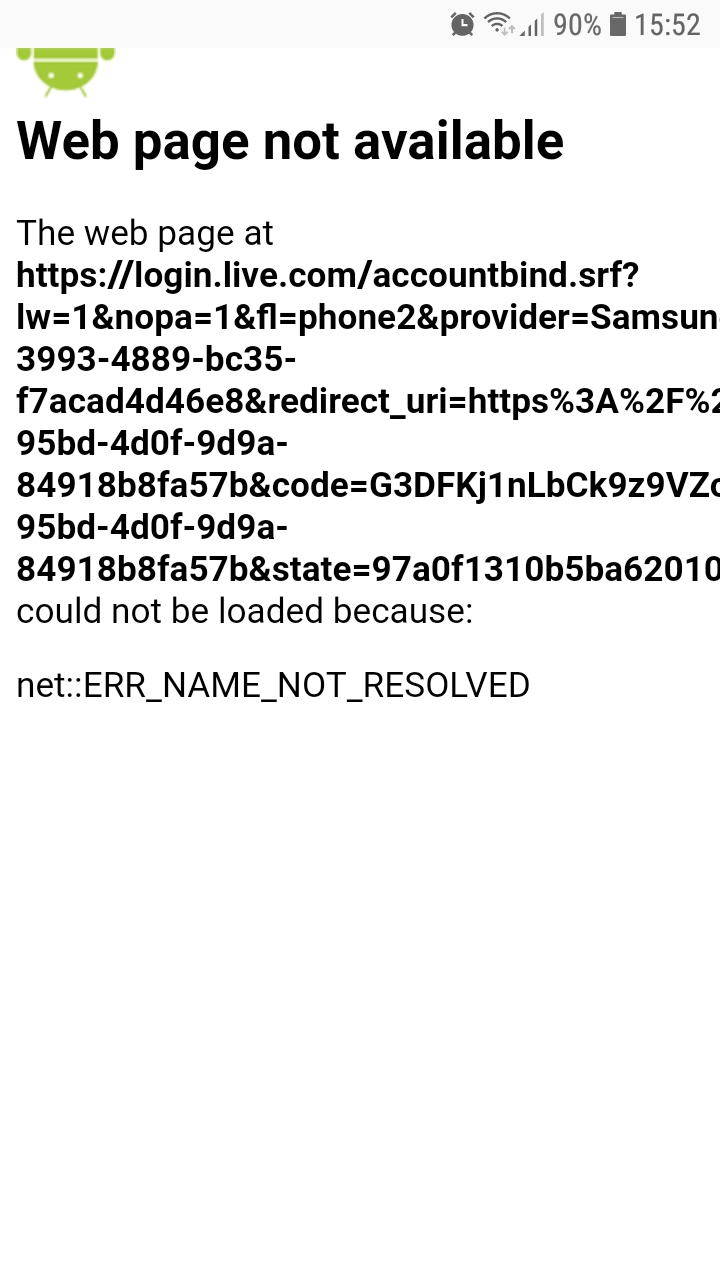Tap the alarm clock status icon
Screen dimensions: 720x1280
click(462, 24)
